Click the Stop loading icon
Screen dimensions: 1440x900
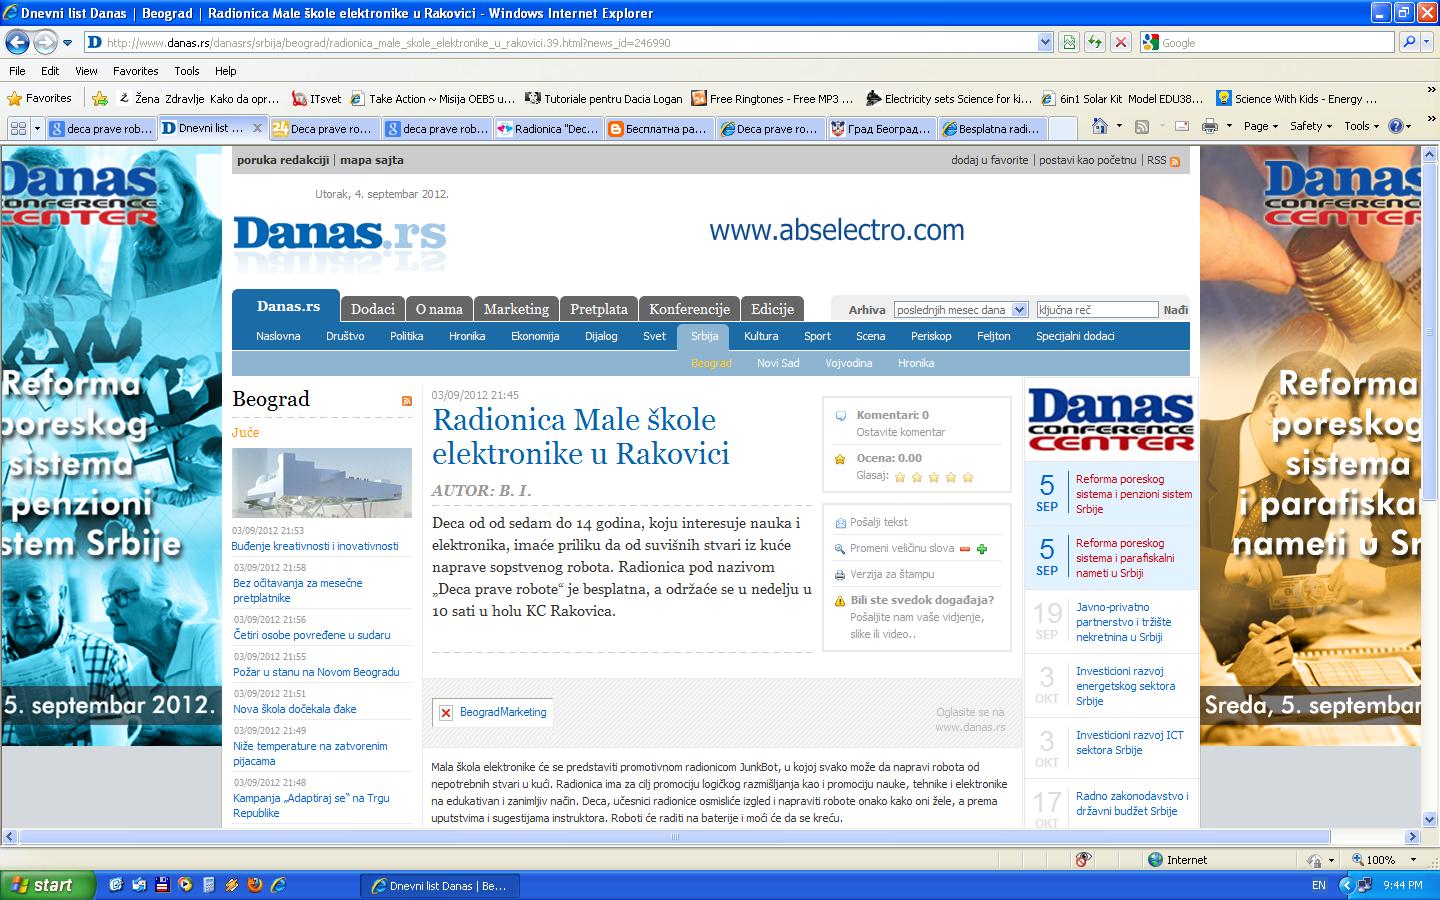(1121, 42)
